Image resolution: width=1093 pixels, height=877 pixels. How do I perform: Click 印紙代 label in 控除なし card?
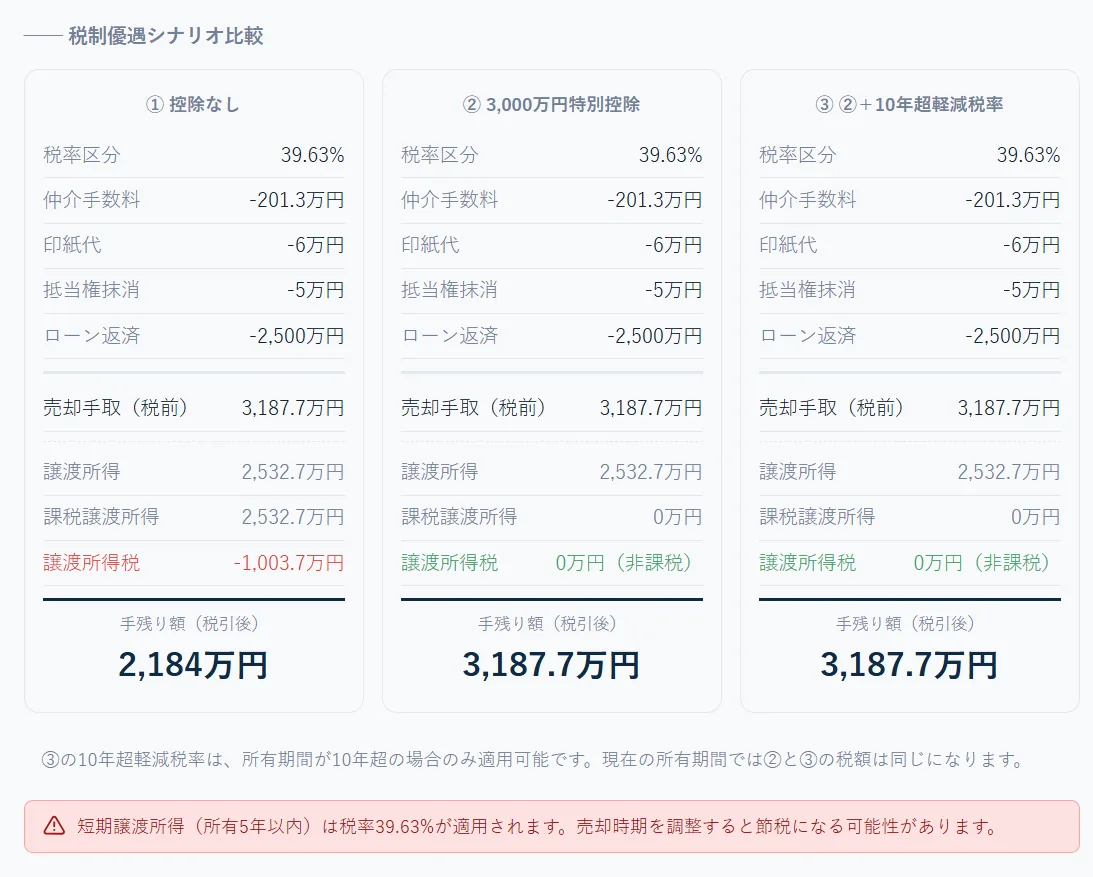click(72, 245)
